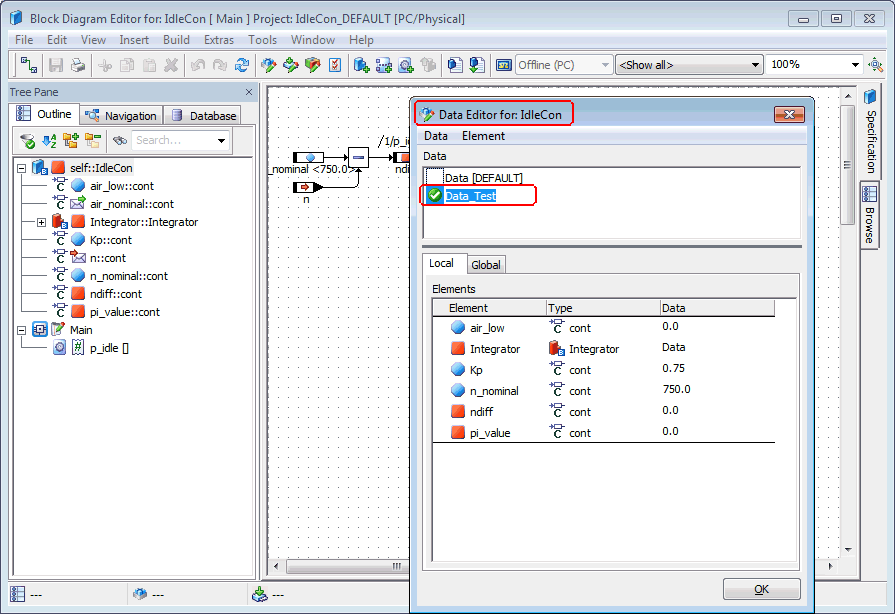
Task: Click the red box build icon
Action: pos(313,65)
